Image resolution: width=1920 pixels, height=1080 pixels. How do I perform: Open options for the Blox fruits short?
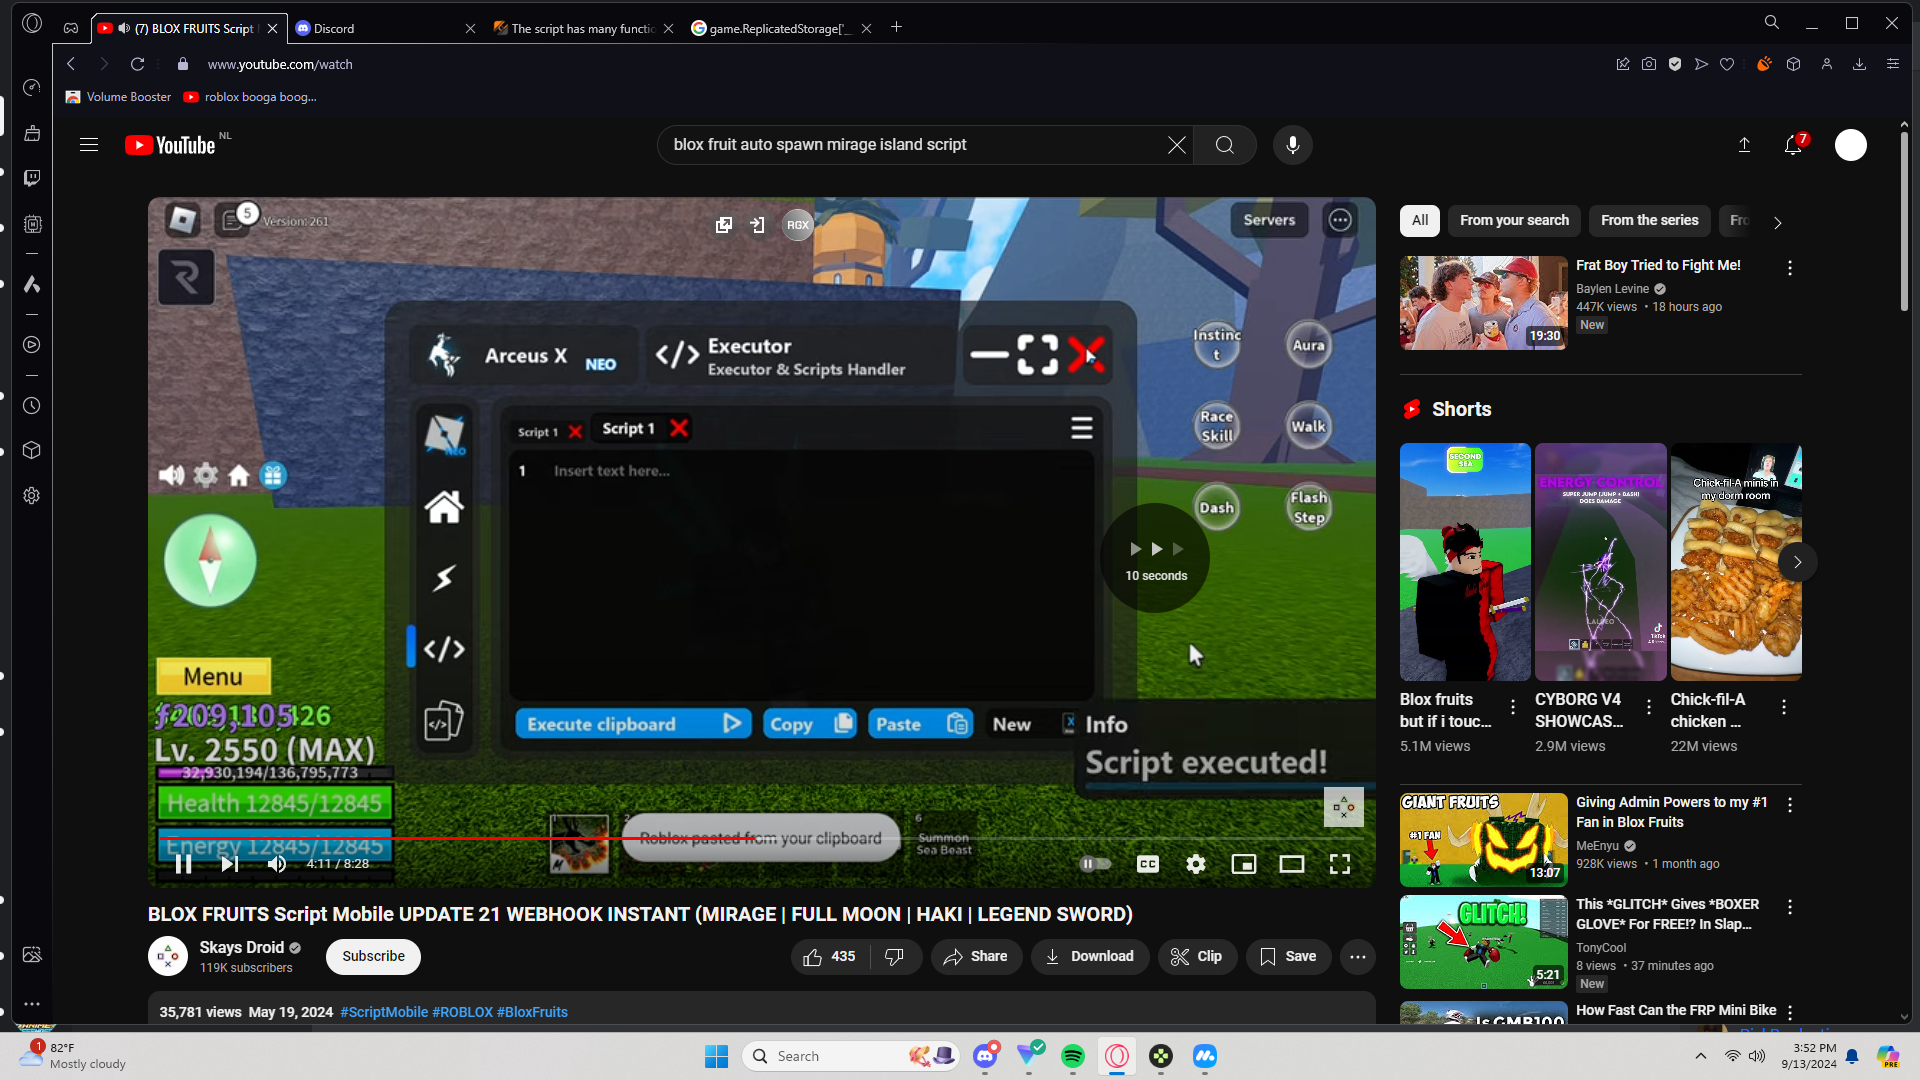tap(1513, 708)
